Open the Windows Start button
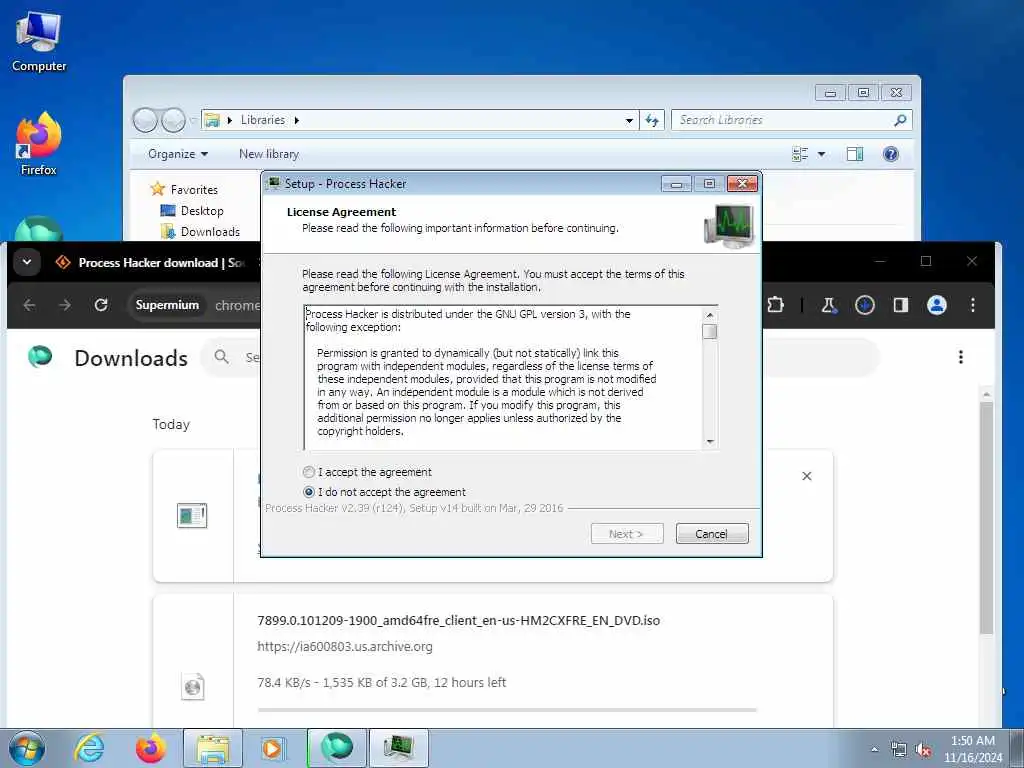1024x768 pixels. (27, 748)
